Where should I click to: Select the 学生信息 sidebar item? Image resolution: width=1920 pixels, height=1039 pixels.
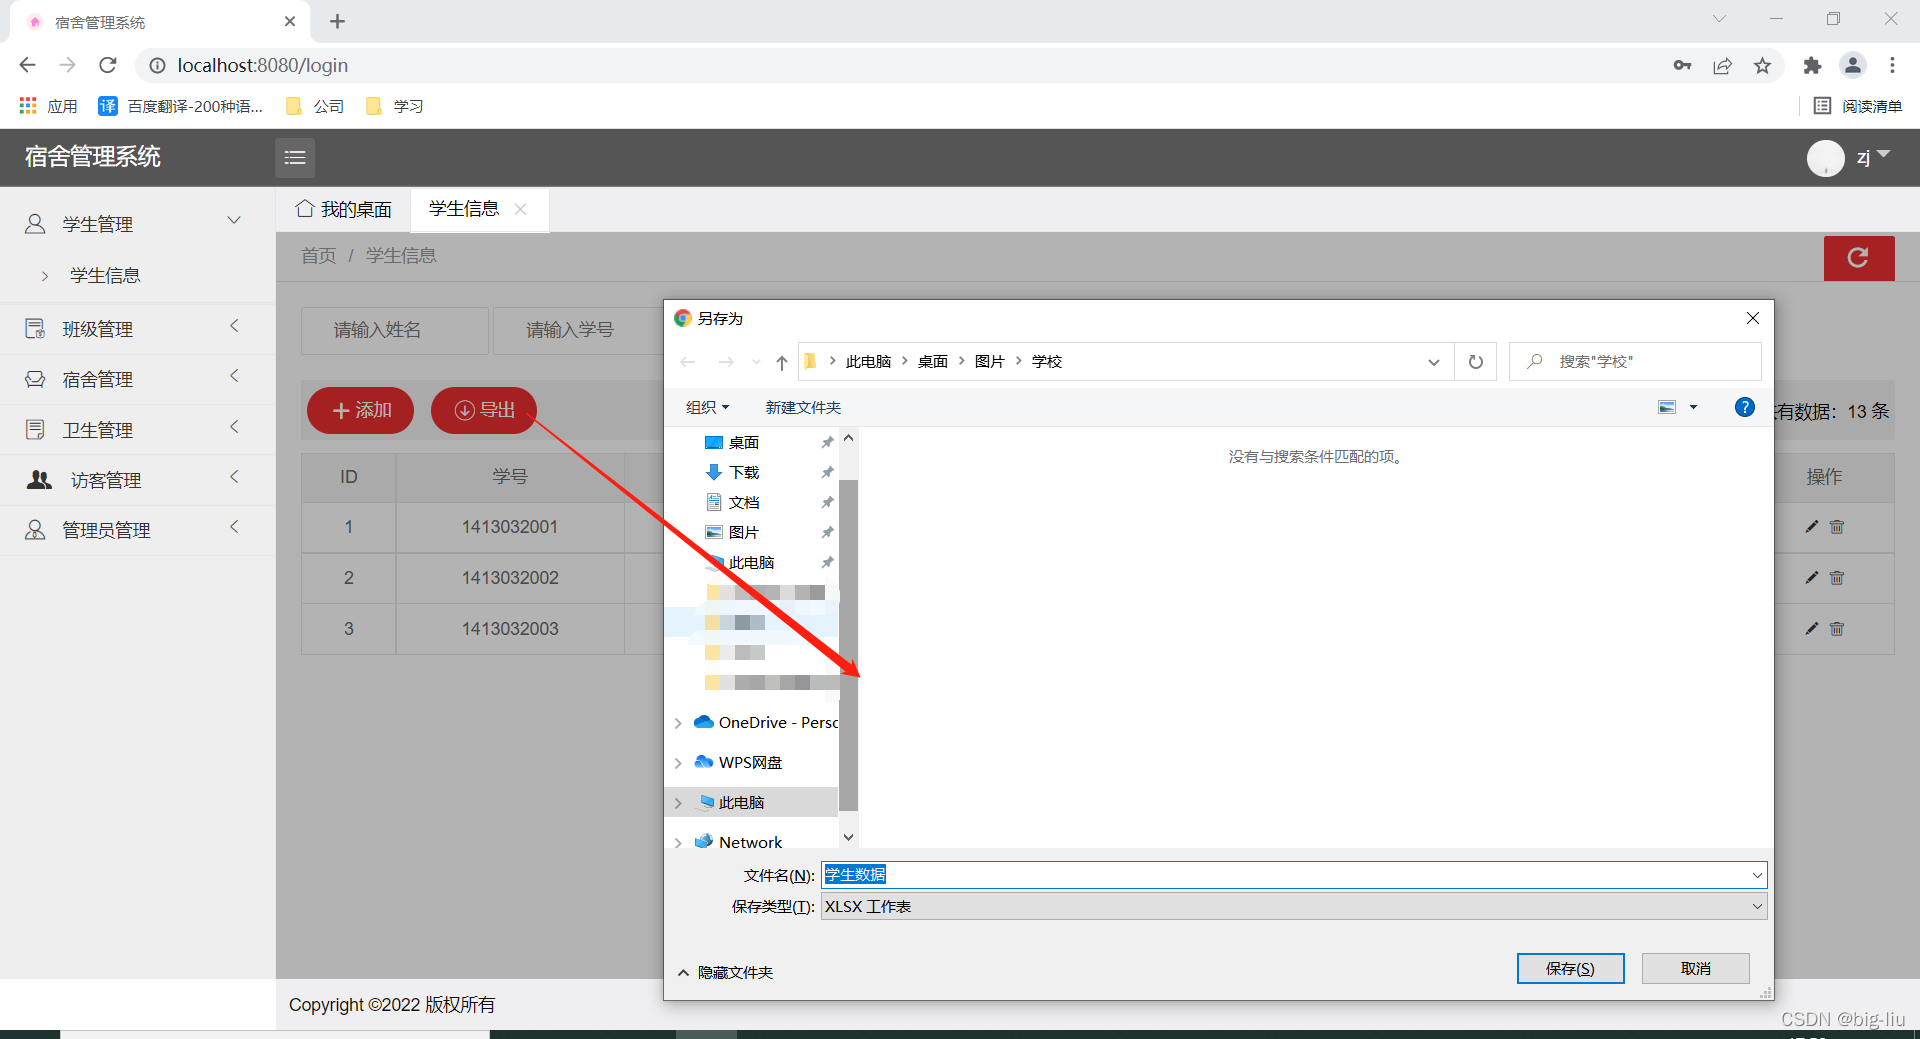tap(105, 275)
